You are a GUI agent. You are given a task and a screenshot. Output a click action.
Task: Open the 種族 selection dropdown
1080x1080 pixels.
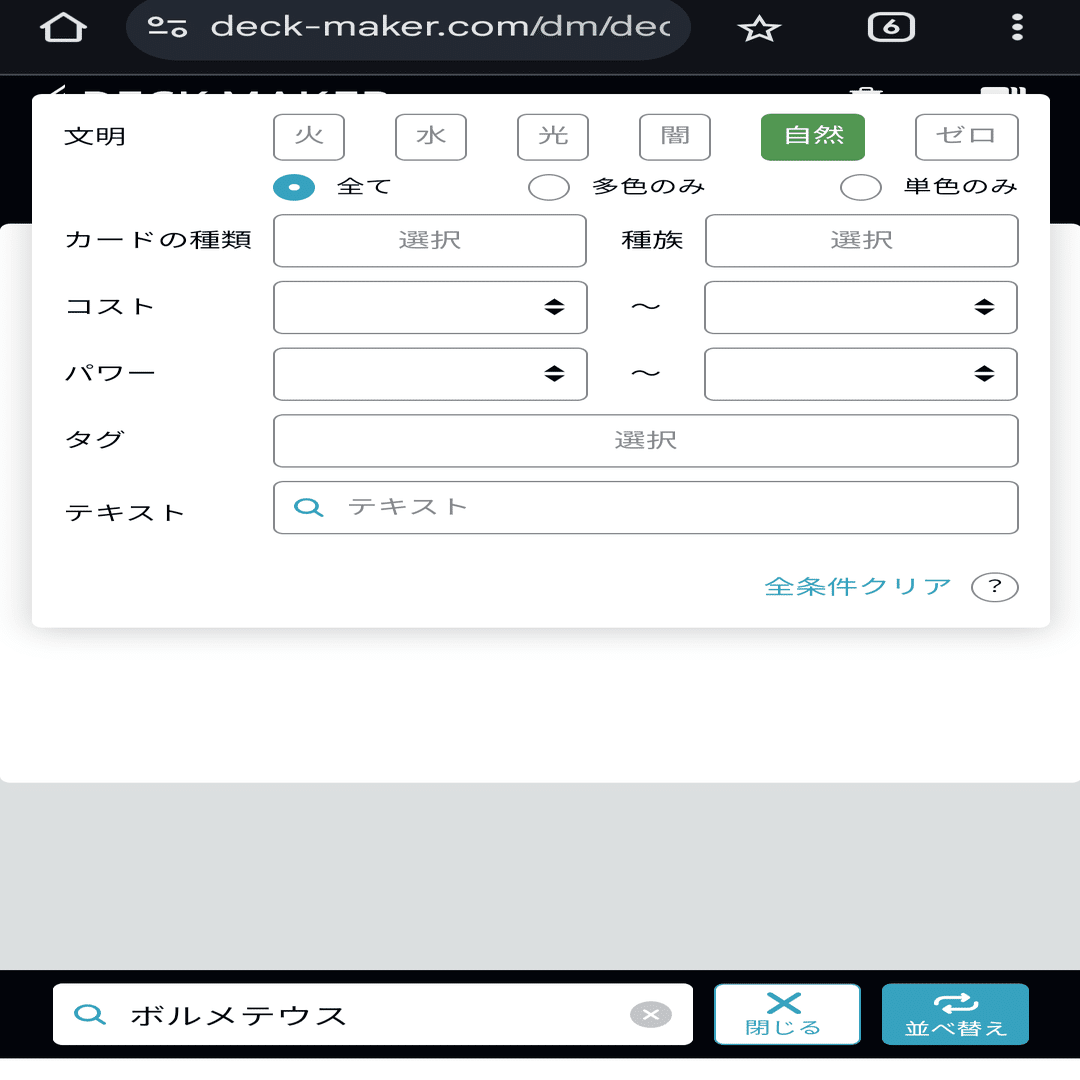861,240
